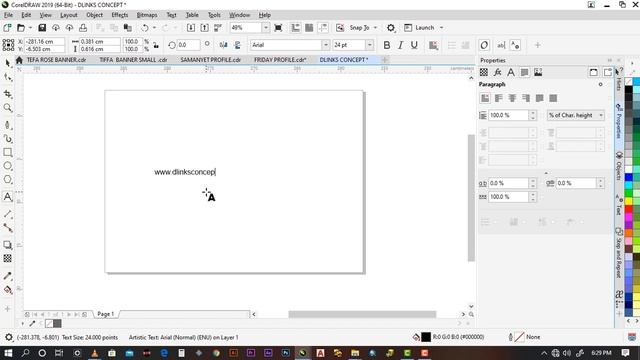This screenshot has width=640, height=360.
Task: Select the Zoom tool
Action: tap(8, 108)
